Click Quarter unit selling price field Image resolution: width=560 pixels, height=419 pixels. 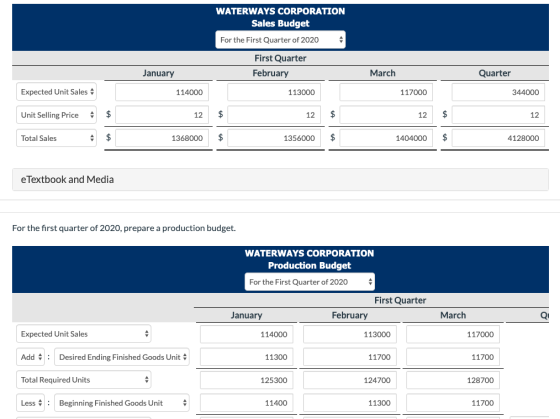tap(498, 115)
